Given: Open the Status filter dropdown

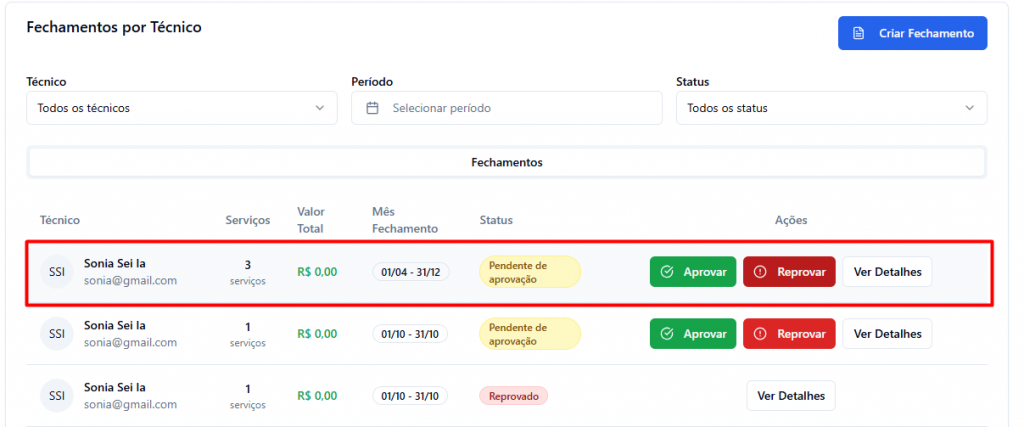Looking at the screenshot, I should [x=830, y=108].
